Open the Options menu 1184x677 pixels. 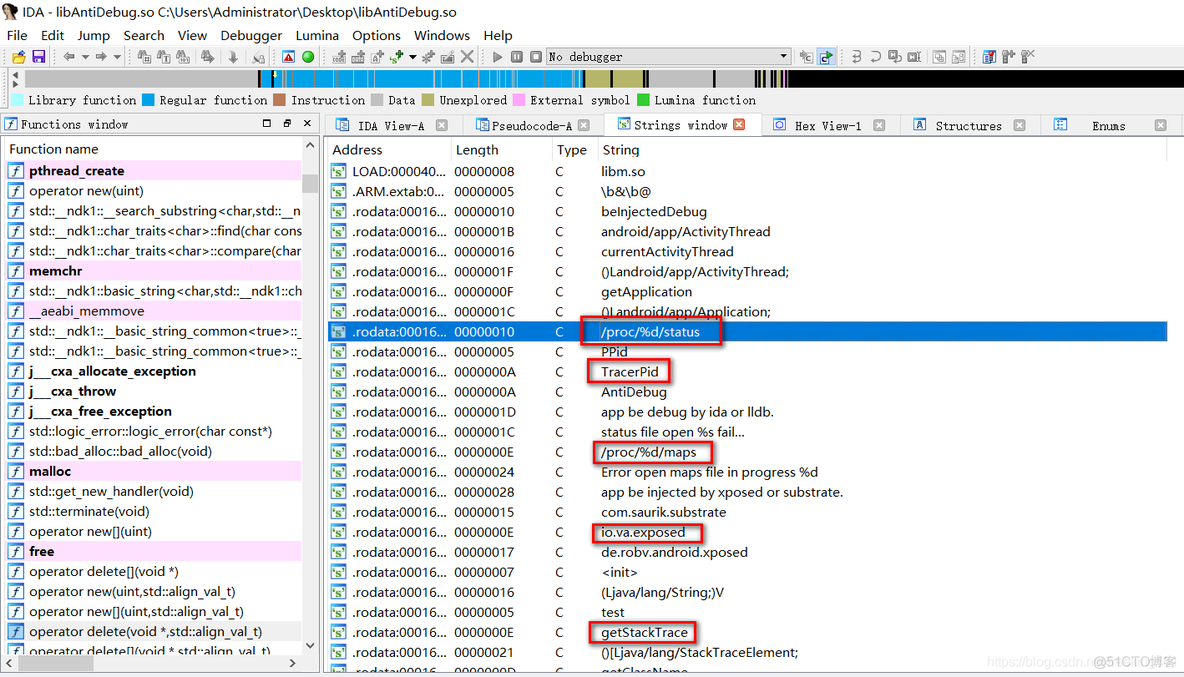[376, 35]
